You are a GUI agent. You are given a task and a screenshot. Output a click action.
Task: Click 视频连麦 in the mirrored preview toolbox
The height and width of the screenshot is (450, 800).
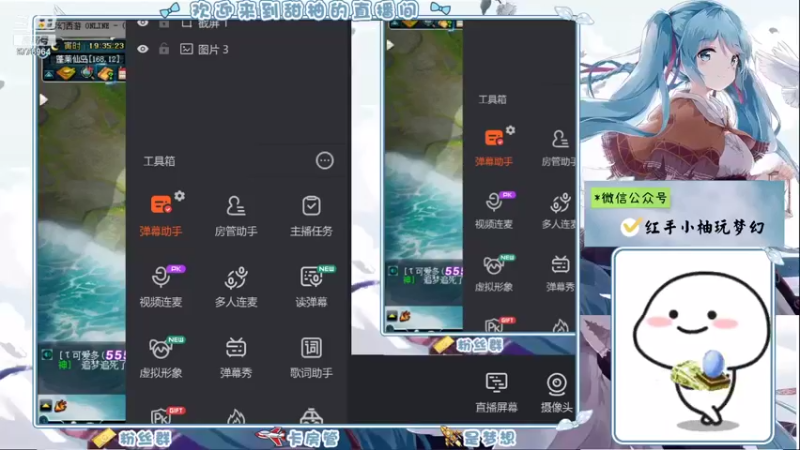click(494, 210)
